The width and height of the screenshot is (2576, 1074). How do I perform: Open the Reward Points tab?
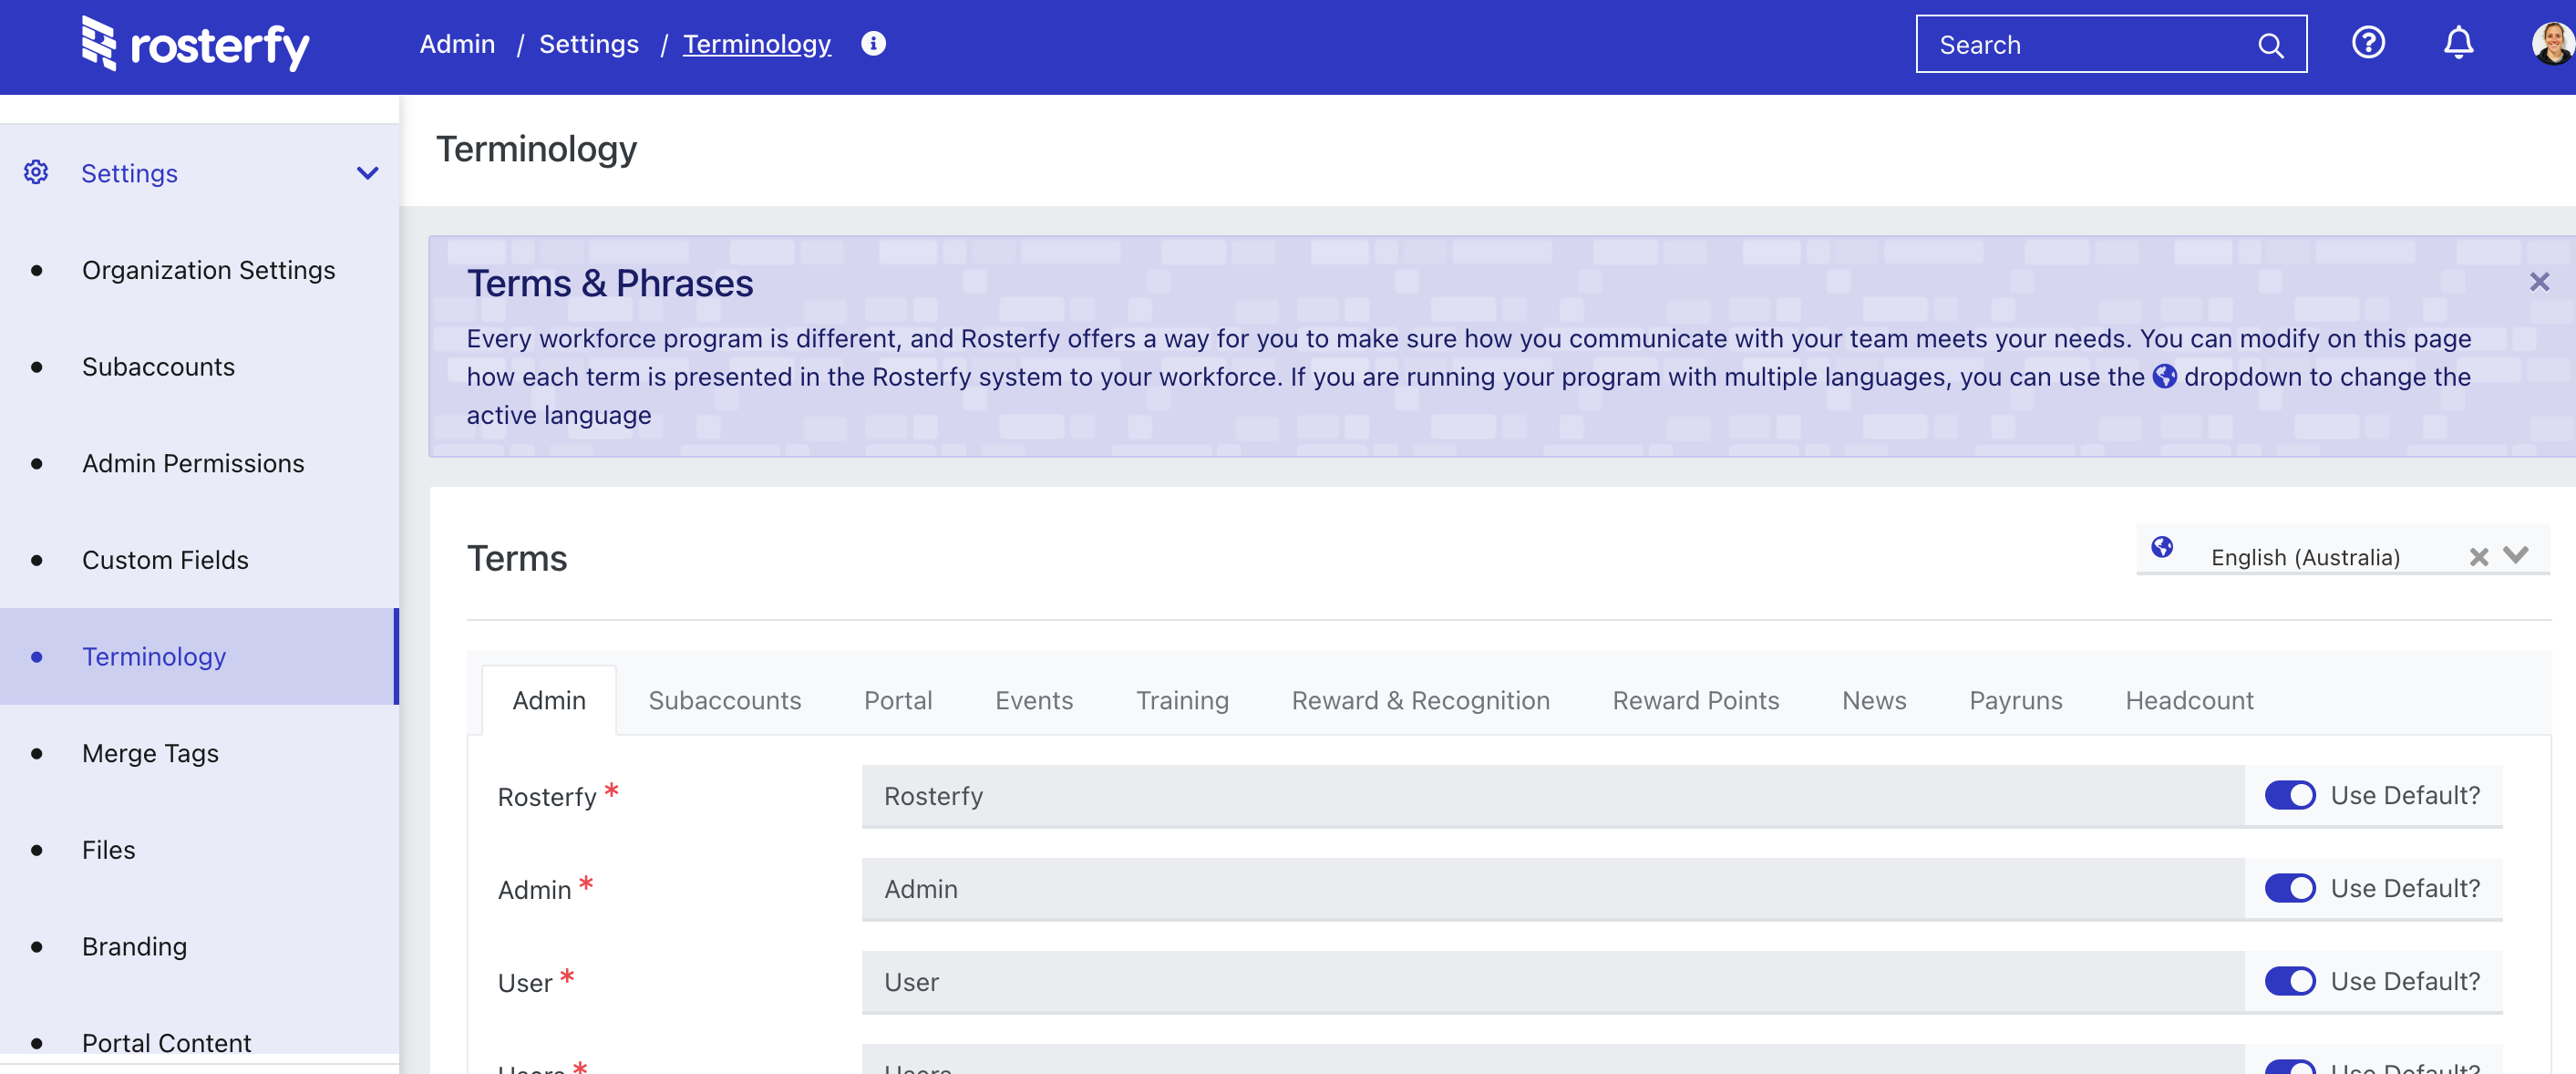[x=1695, y=701]
